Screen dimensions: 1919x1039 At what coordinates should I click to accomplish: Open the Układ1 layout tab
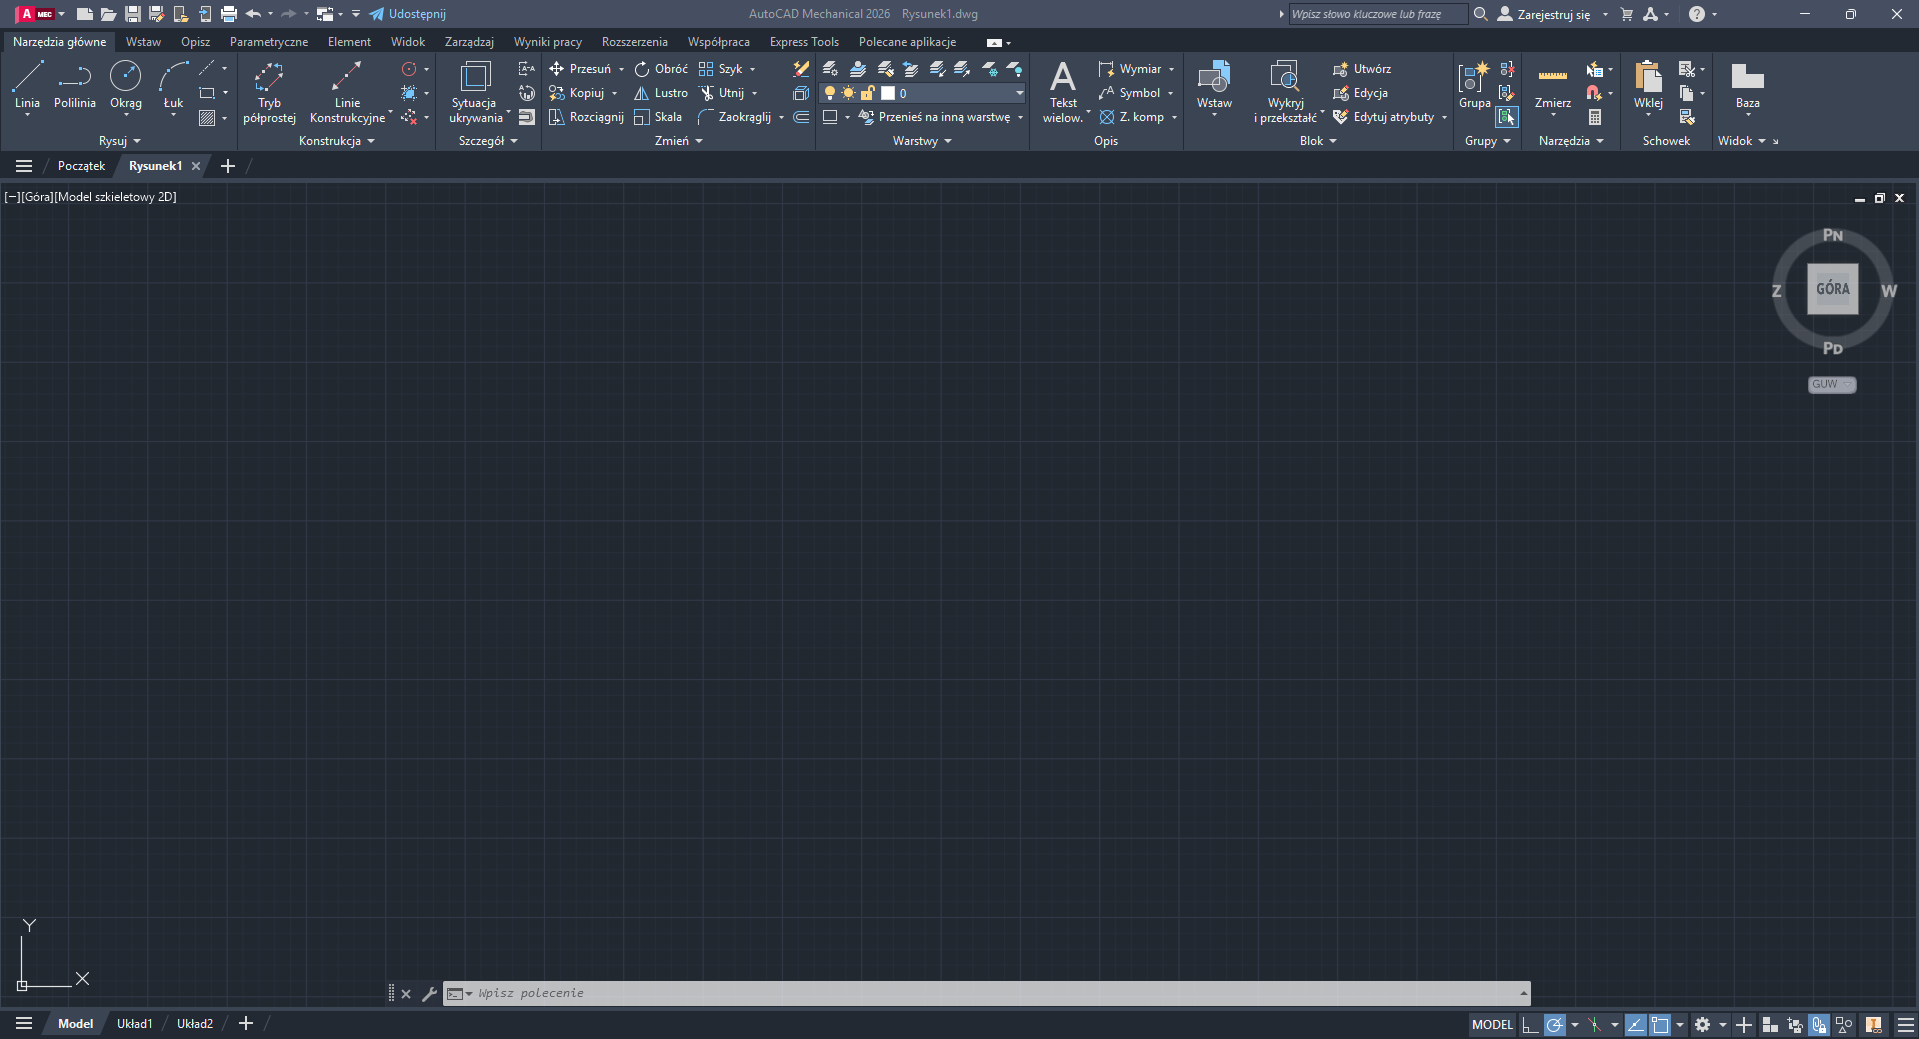tap(135, 1024)
